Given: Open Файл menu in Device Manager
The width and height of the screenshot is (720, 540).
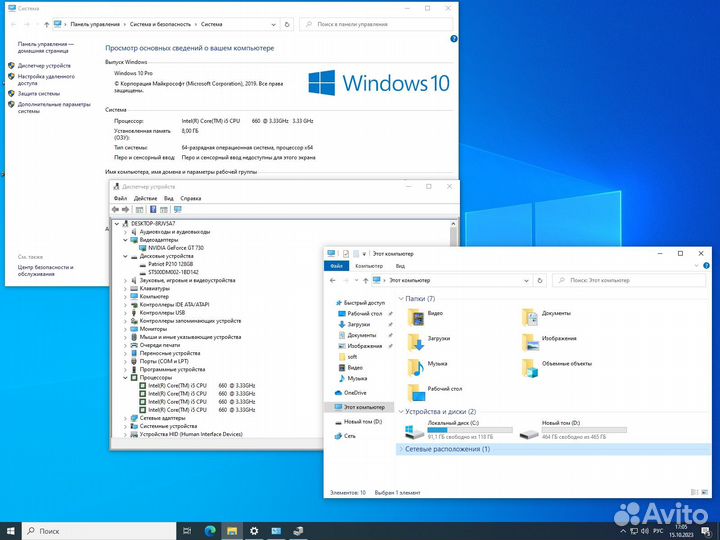Looking at the screenshot, I should (x=120, y=198).
